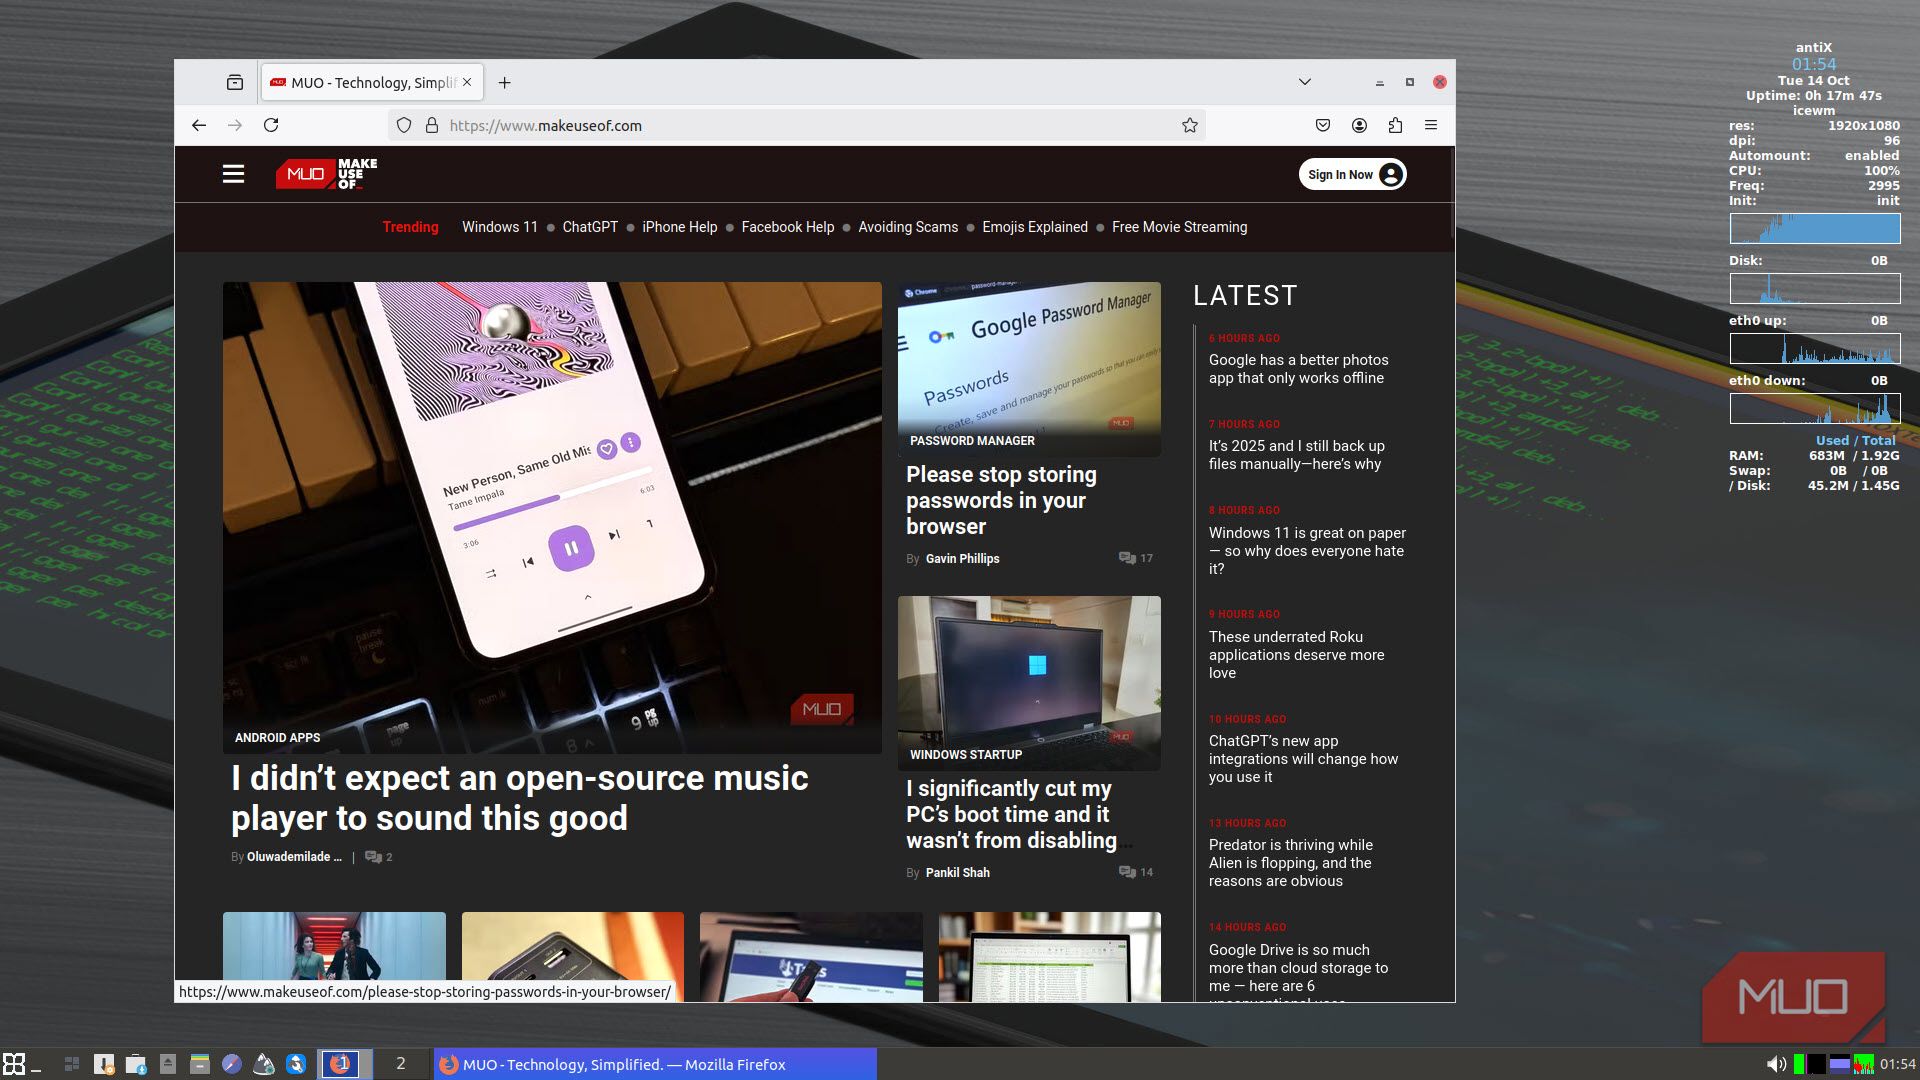Image resolution: width=1920 pixels, height=1080 pixels.
Task: Open Firefox View recent browsing icon
Action: pos(235,82)
